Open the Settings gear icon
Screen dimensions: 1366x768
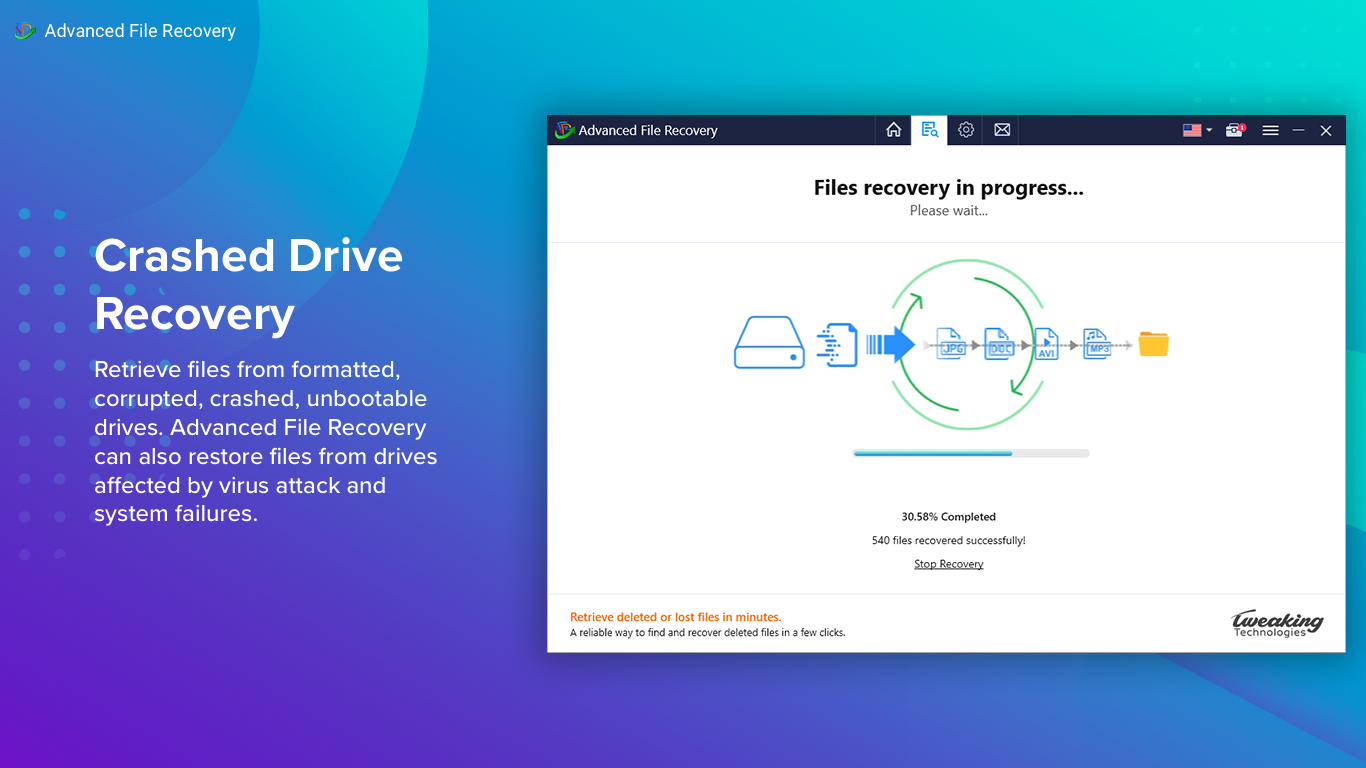[965, 130]
